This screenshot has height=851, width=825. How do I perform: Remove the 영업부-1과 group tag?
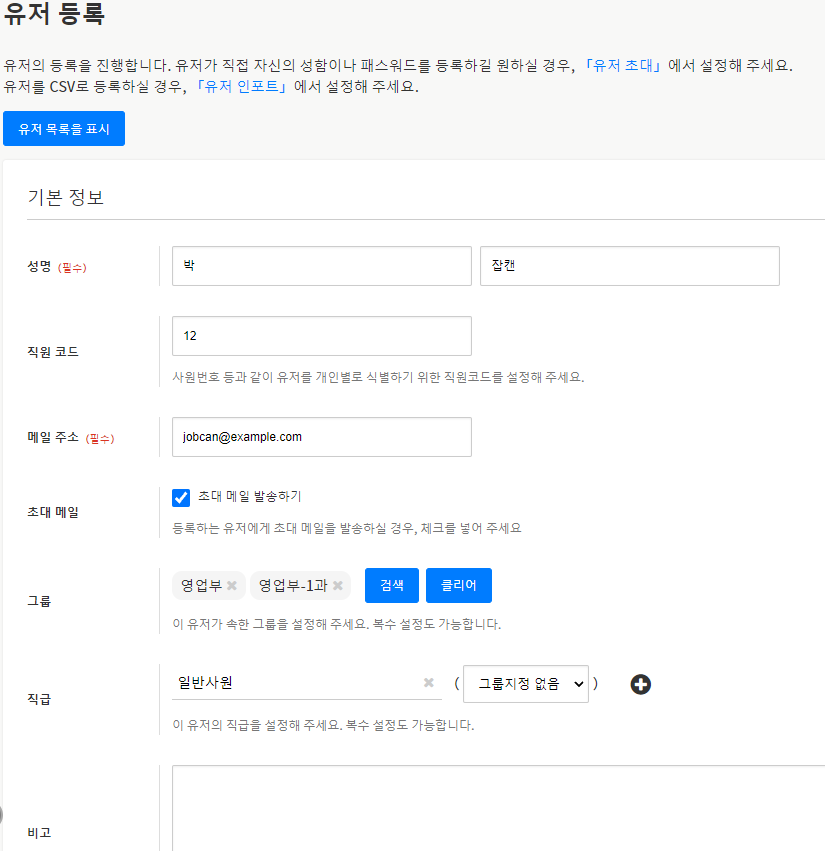click(339, 586)
